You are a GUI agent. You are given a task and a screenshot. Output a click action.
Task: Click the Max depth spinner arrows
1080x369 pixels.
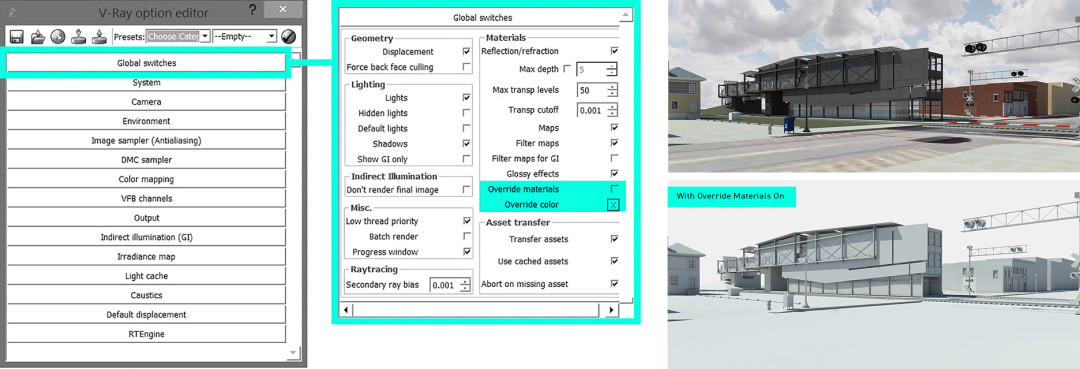click(x=612, y=69)
